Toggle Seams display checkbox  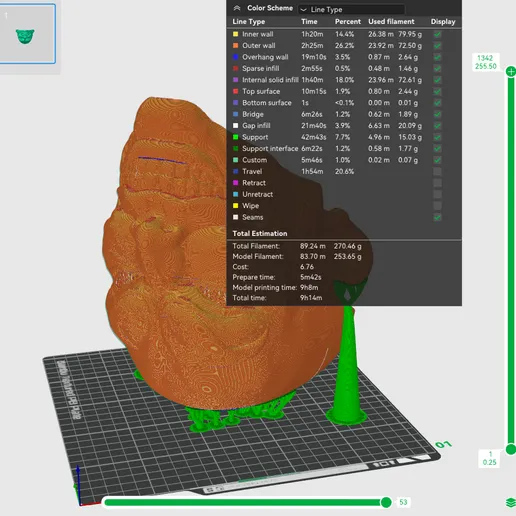pos(437,217)
